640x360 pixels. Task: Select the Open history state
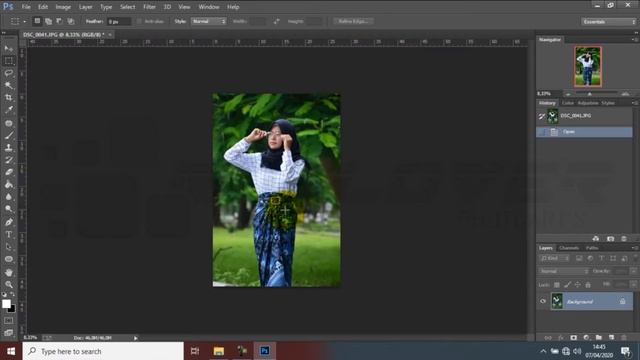click(x=584, y=132)
